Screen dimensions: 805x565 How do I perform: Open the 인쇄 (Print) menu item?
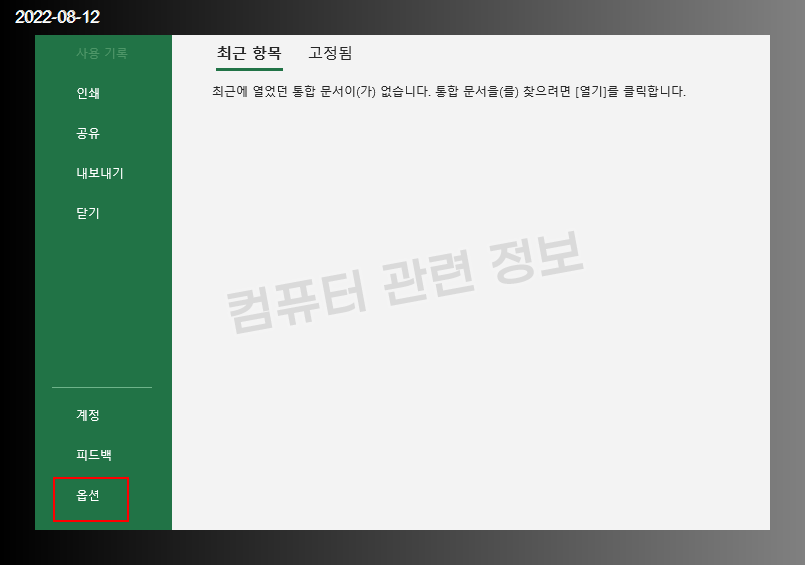pyautogui.click(x=88, y=93)
